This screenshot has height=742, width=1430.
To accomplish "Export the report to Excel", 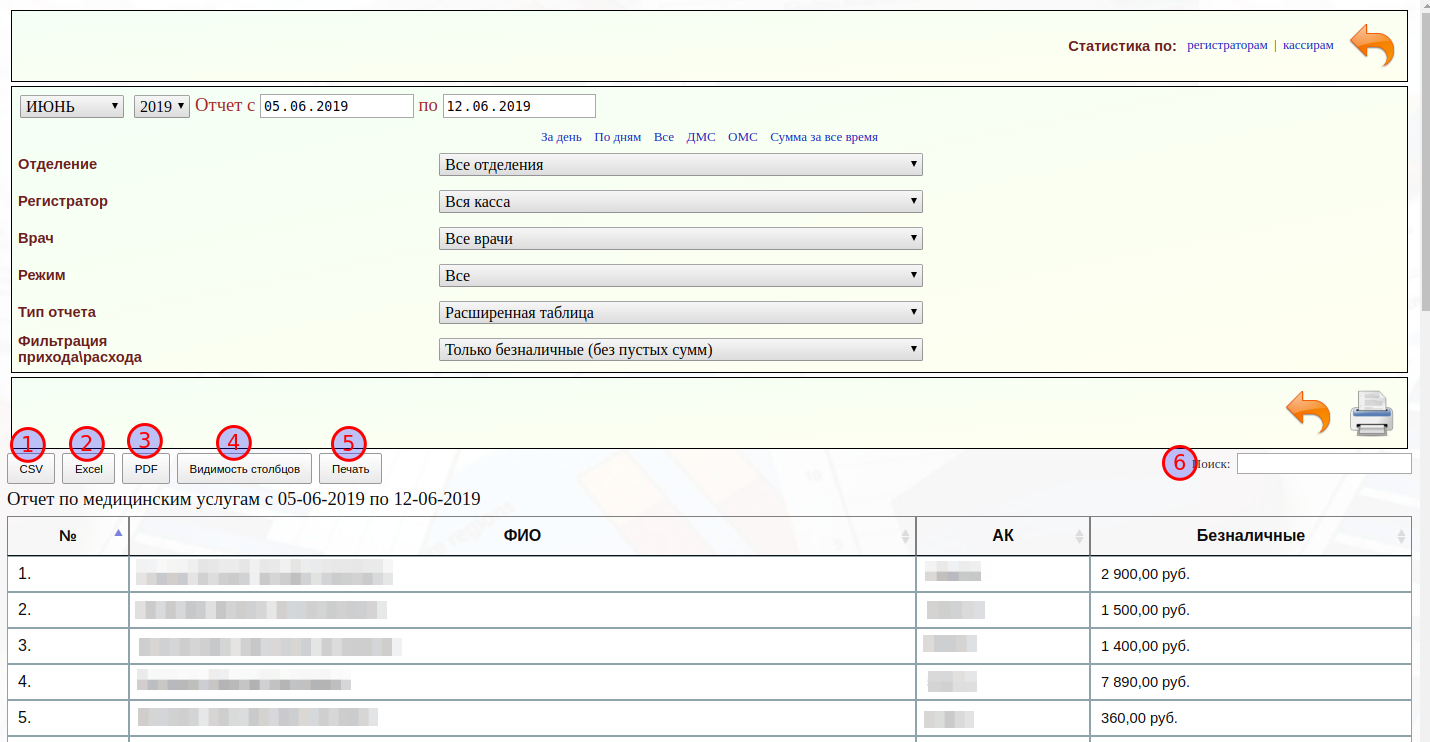I will [88, 468].
